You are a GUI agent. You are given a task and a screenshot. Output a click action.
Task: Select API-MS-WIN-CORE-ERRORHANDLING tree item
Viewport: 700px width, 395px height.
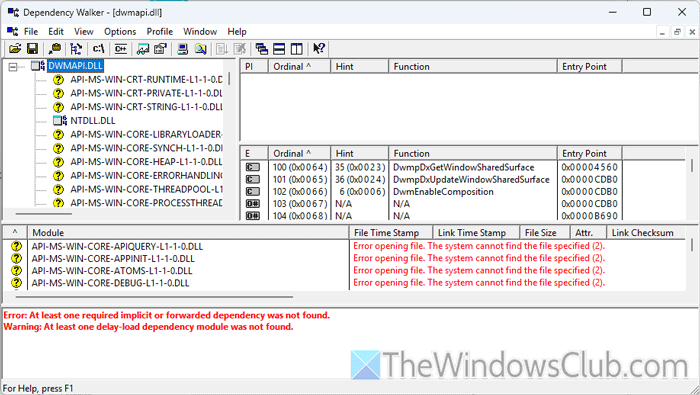point(146,175)
